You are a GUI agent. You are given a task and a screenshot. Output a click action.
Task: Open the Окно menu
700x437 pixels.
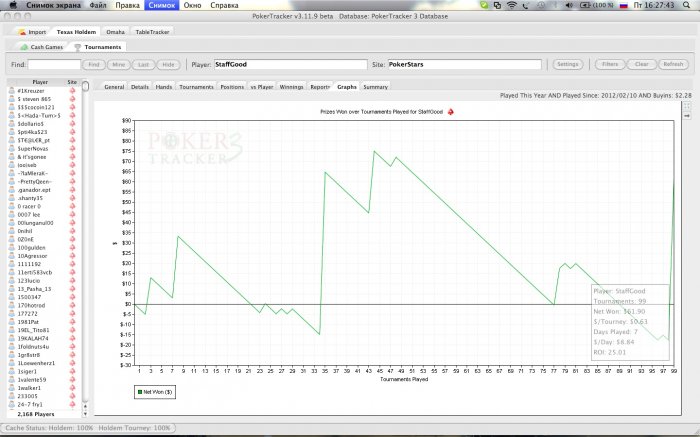192,5
